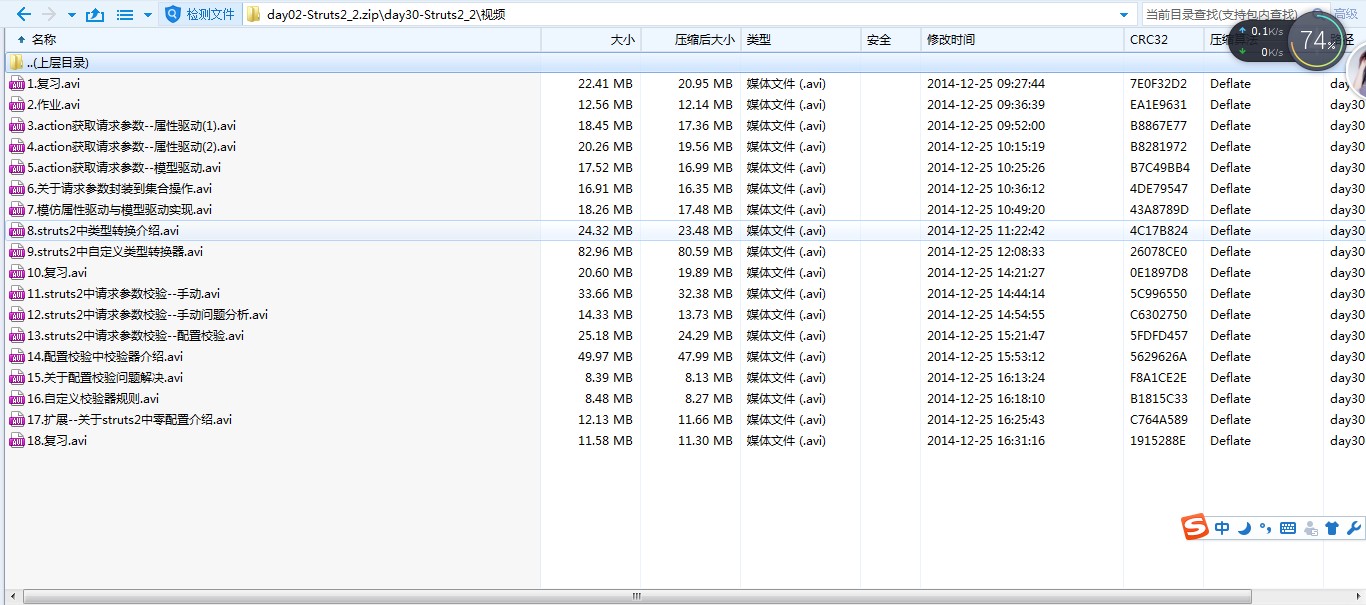
Task: Click file icon of 5.action获取请求参数--模型驱动.avi
Action: [x=17, y=167]
